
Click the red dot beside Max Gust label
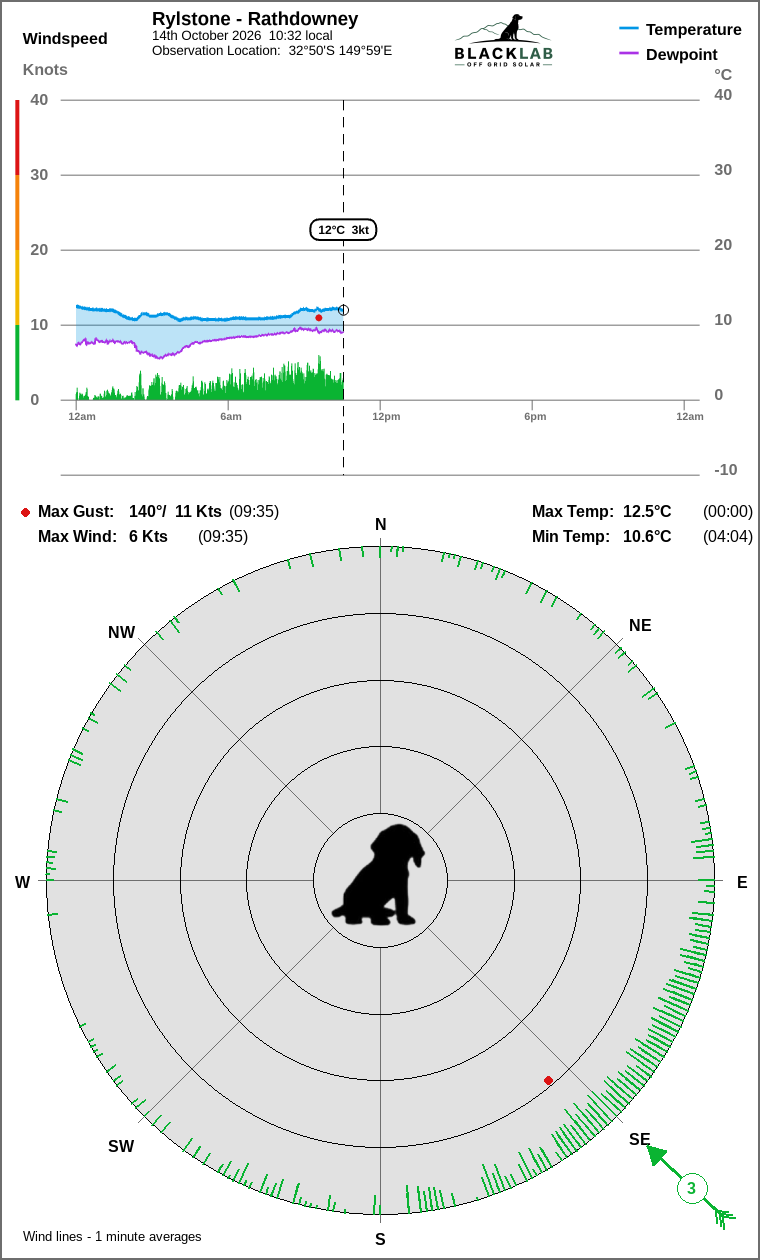tap(25, 512)
